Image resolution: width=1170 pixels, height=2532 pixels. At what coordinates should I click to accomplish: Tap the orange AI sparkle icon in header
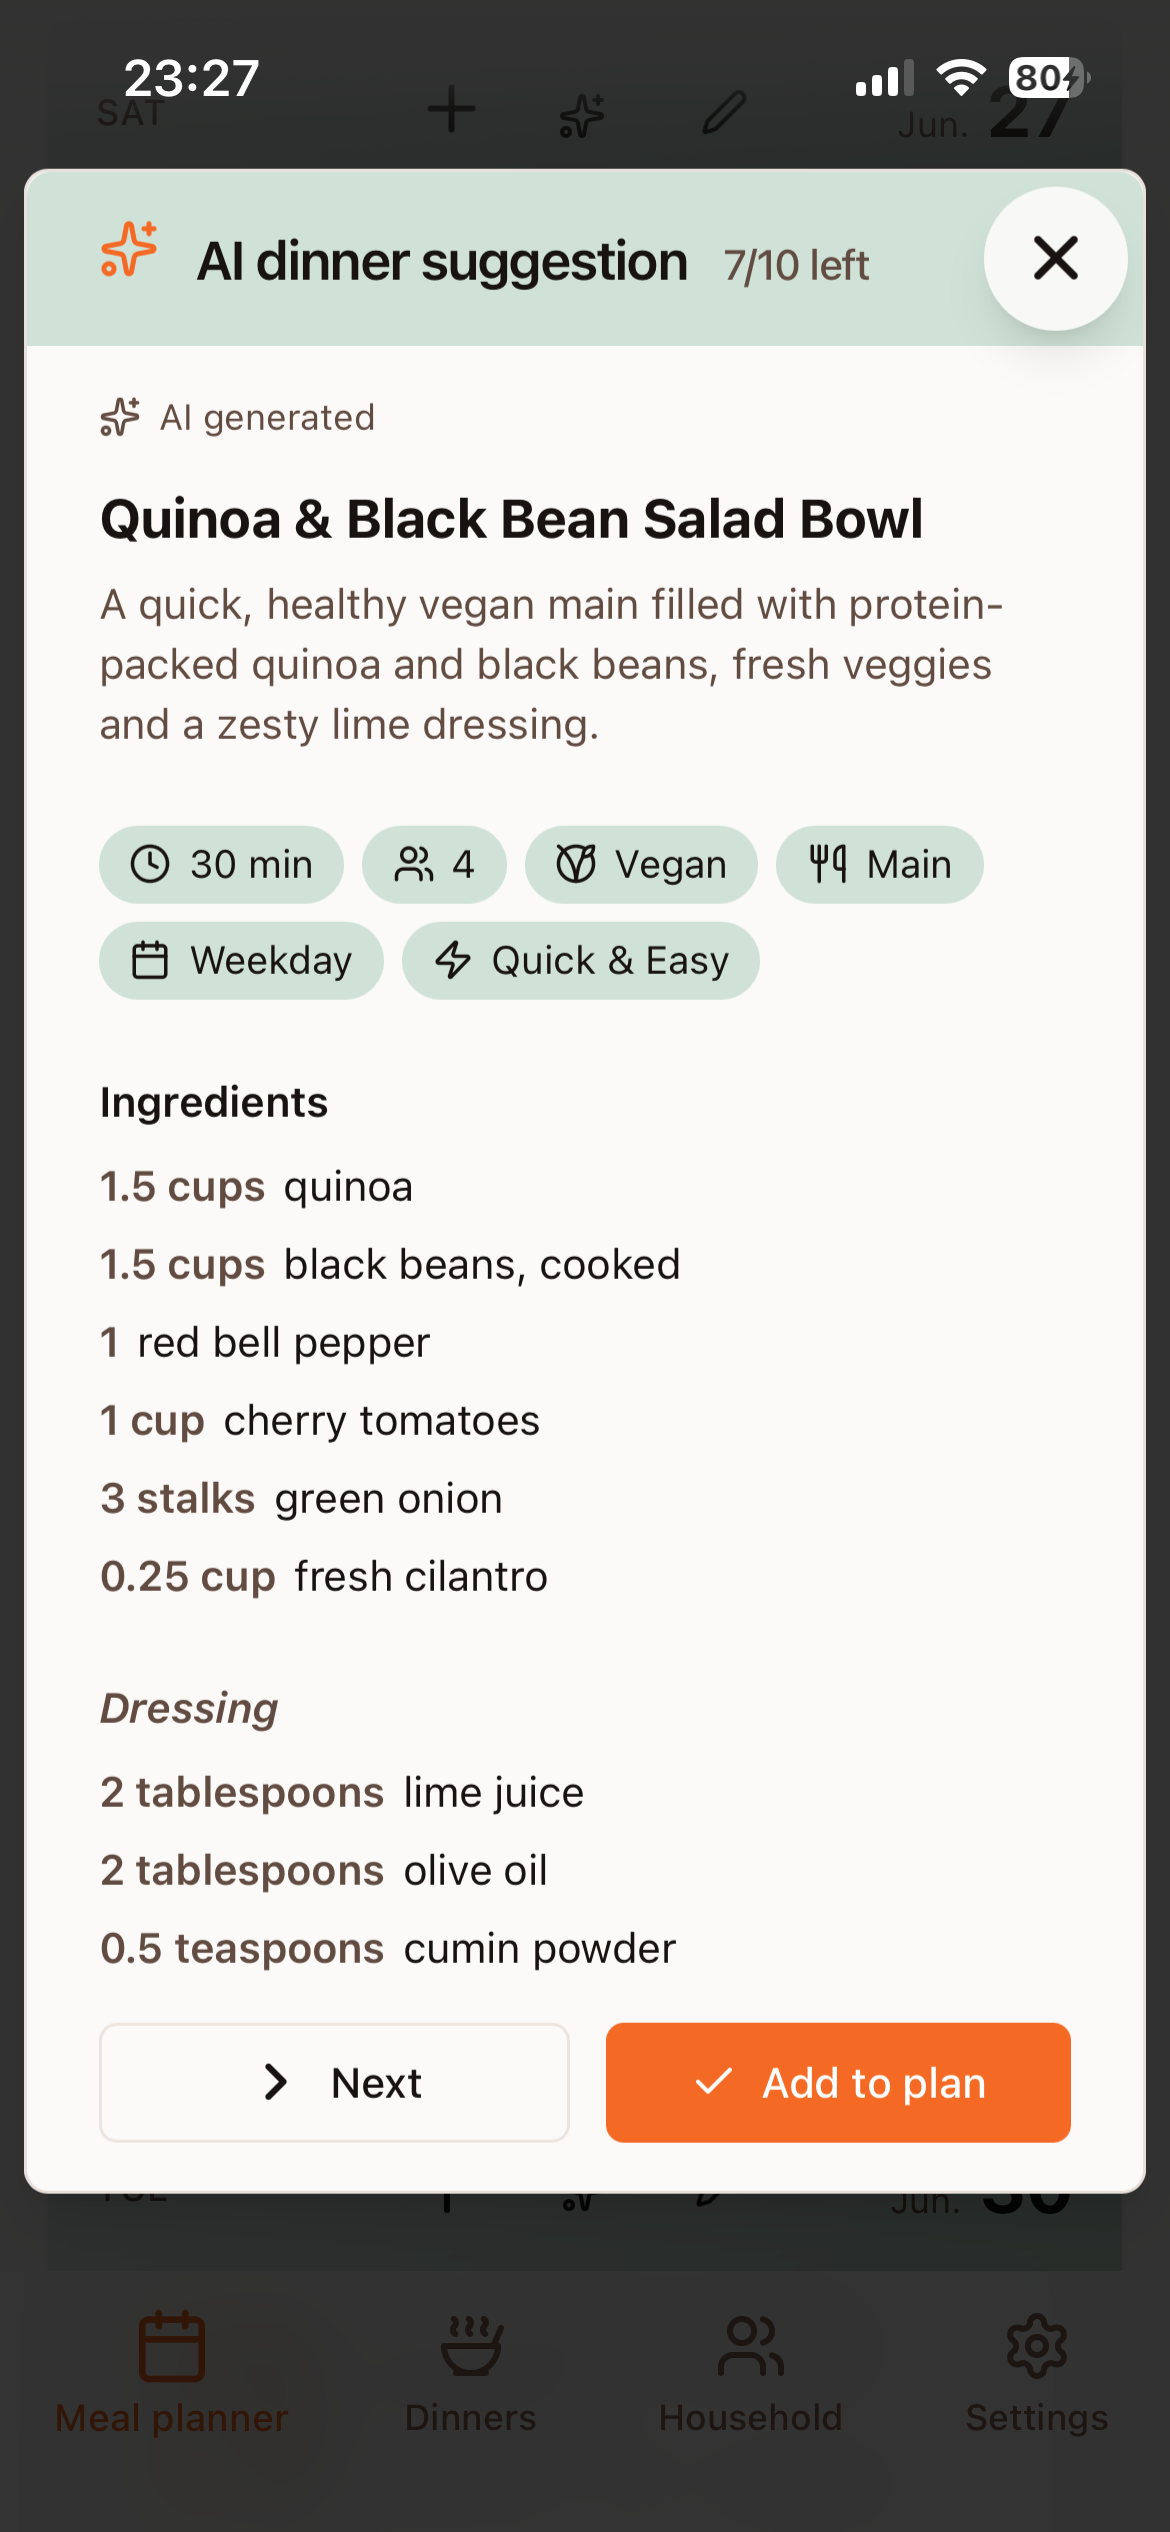(x=129, y=249)
